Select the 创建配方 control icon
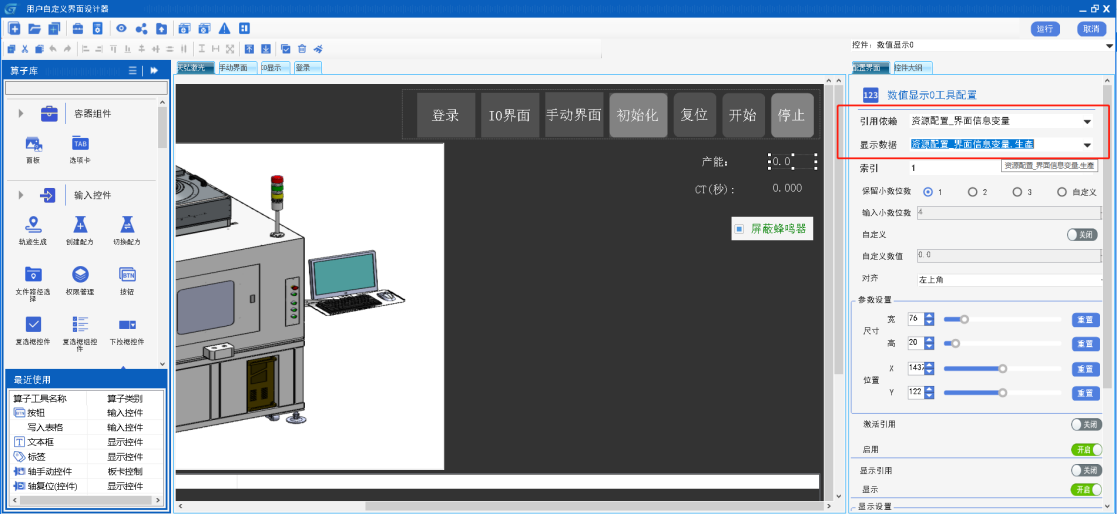The height and width of the screenshot is (514, 1117). [x=80, y=224]
